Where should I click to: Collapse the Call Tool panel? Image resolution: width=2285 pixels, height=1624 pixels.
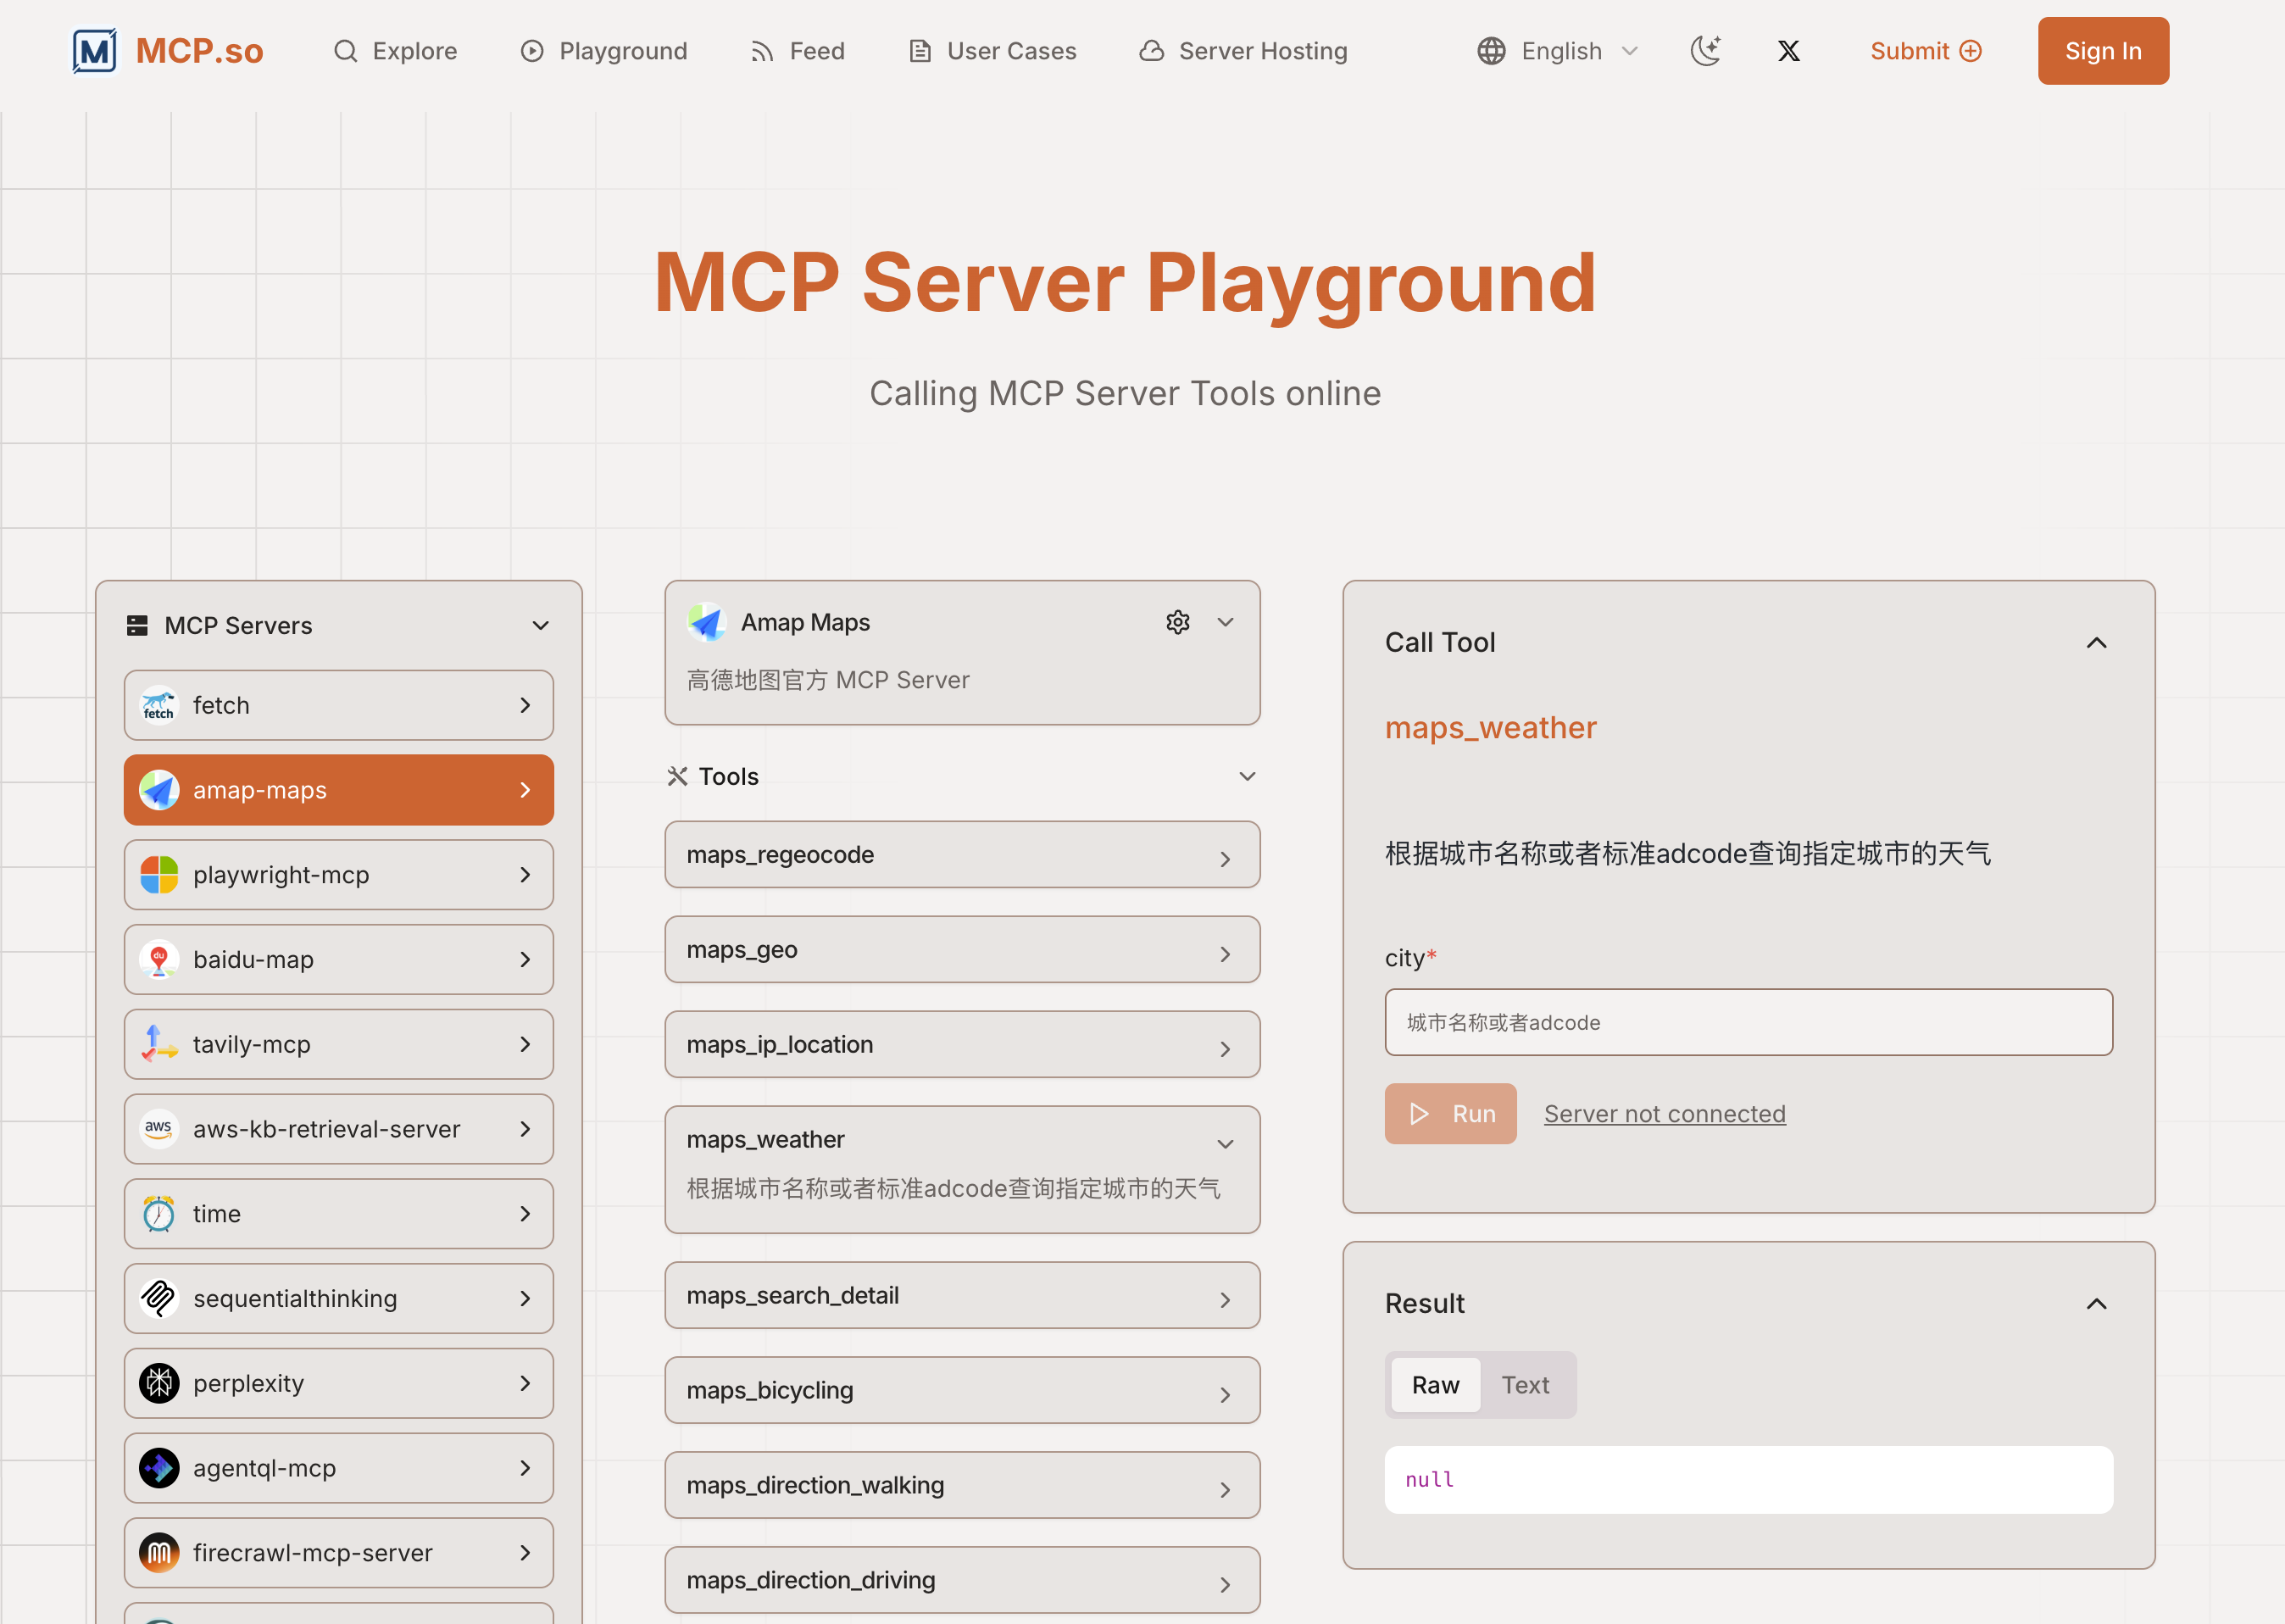[2096, 643]
